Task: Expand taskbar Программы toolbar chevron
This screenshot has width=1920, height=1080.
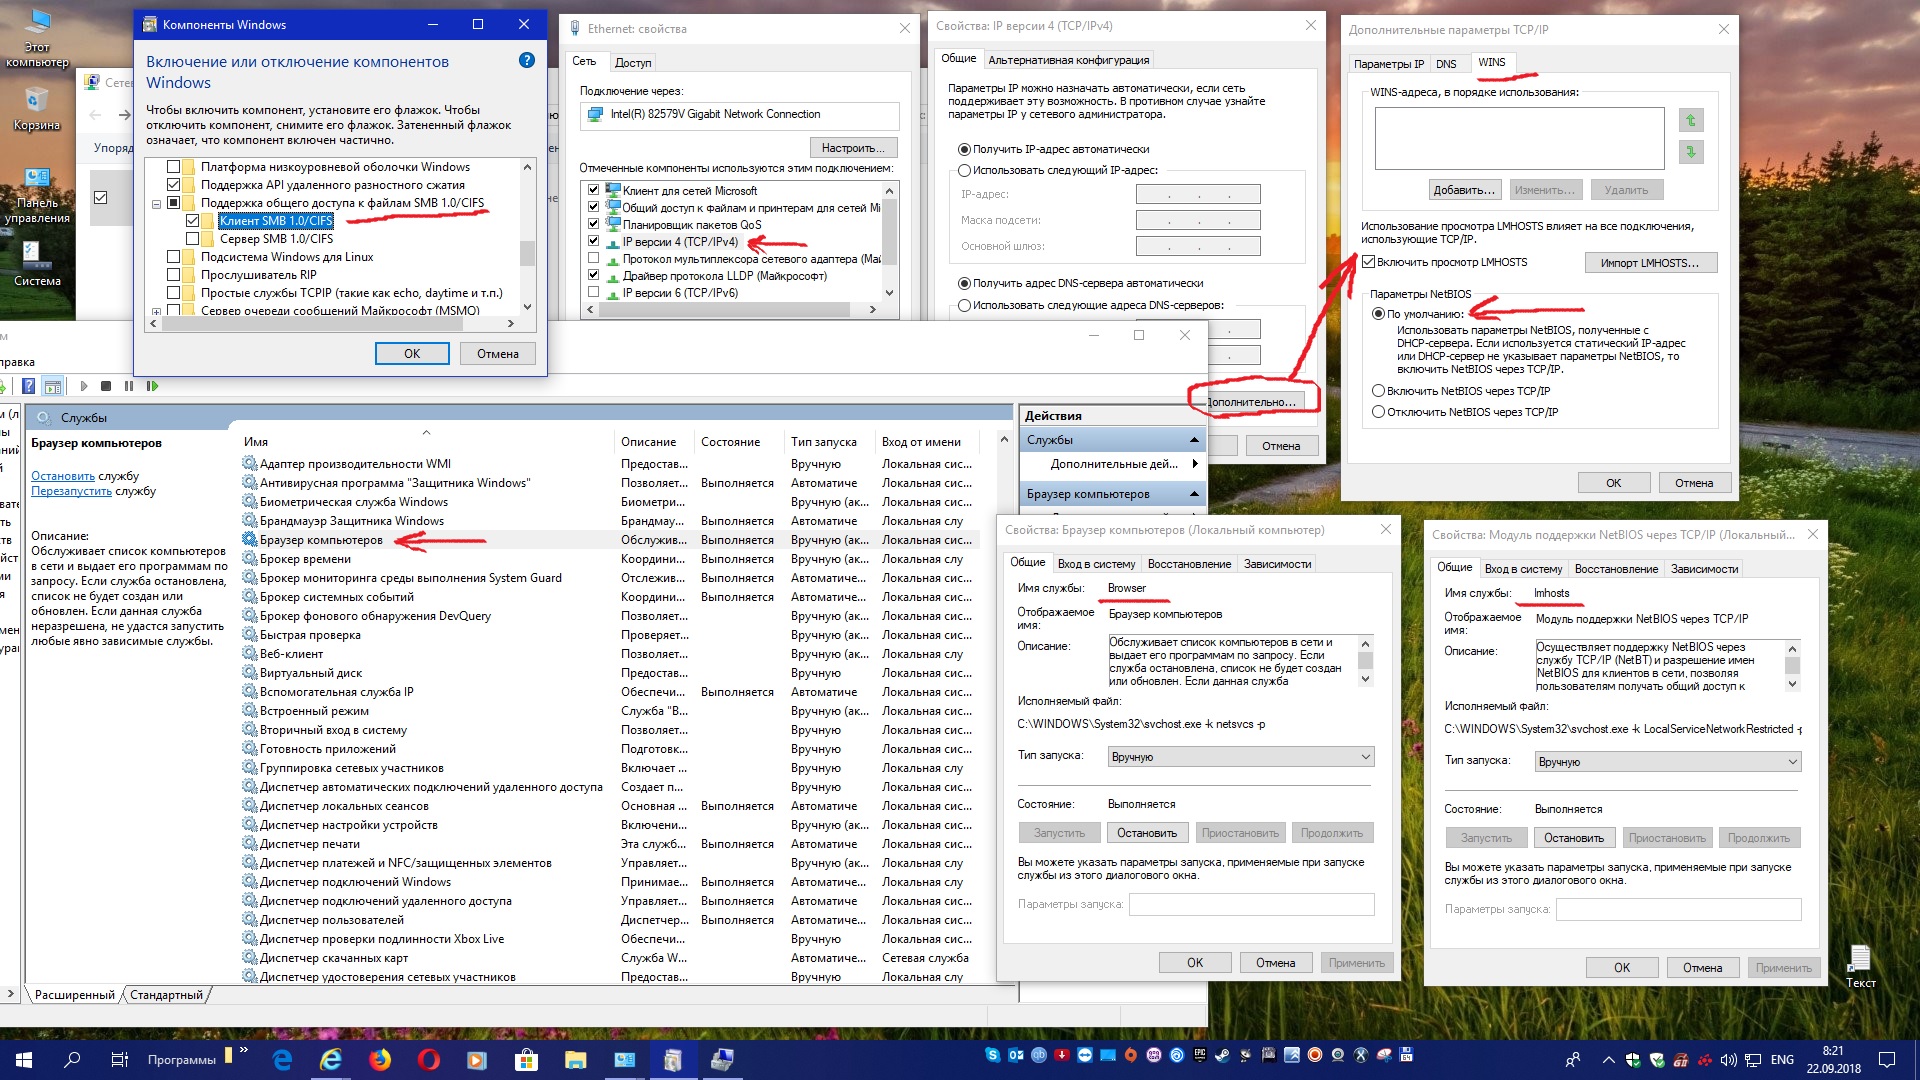Action: coord(243,1051)
